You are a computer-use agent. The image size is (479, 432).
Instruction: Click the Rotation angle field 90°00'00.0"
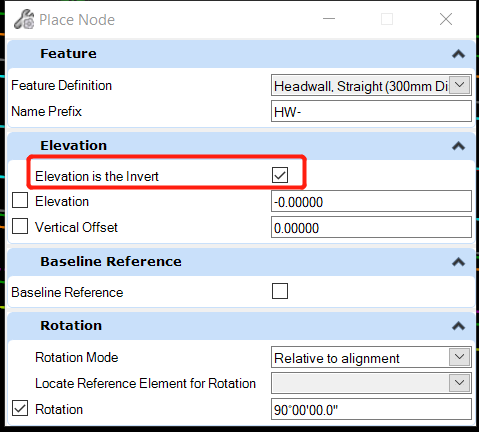[371, 409]
